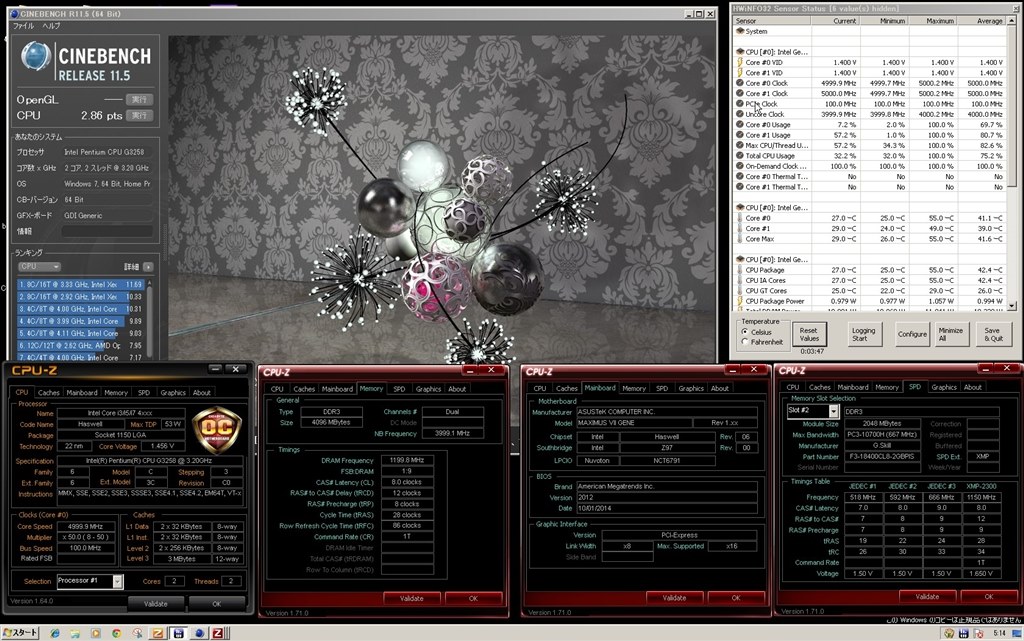Open the Slot #2 memory slot dropdown
Viewport: 1024px width, 641px height.
coord(833,411)
